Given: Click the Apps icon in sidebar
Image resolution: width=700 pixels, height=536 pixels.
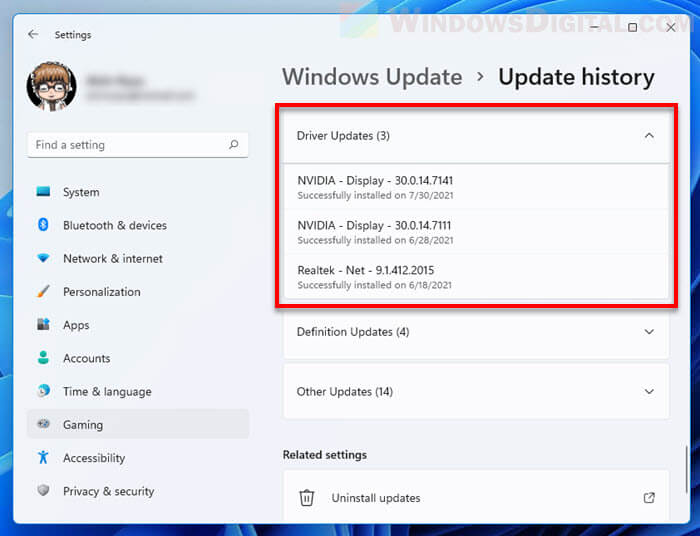Looking at the screenshot, I should tap(43, 324).
